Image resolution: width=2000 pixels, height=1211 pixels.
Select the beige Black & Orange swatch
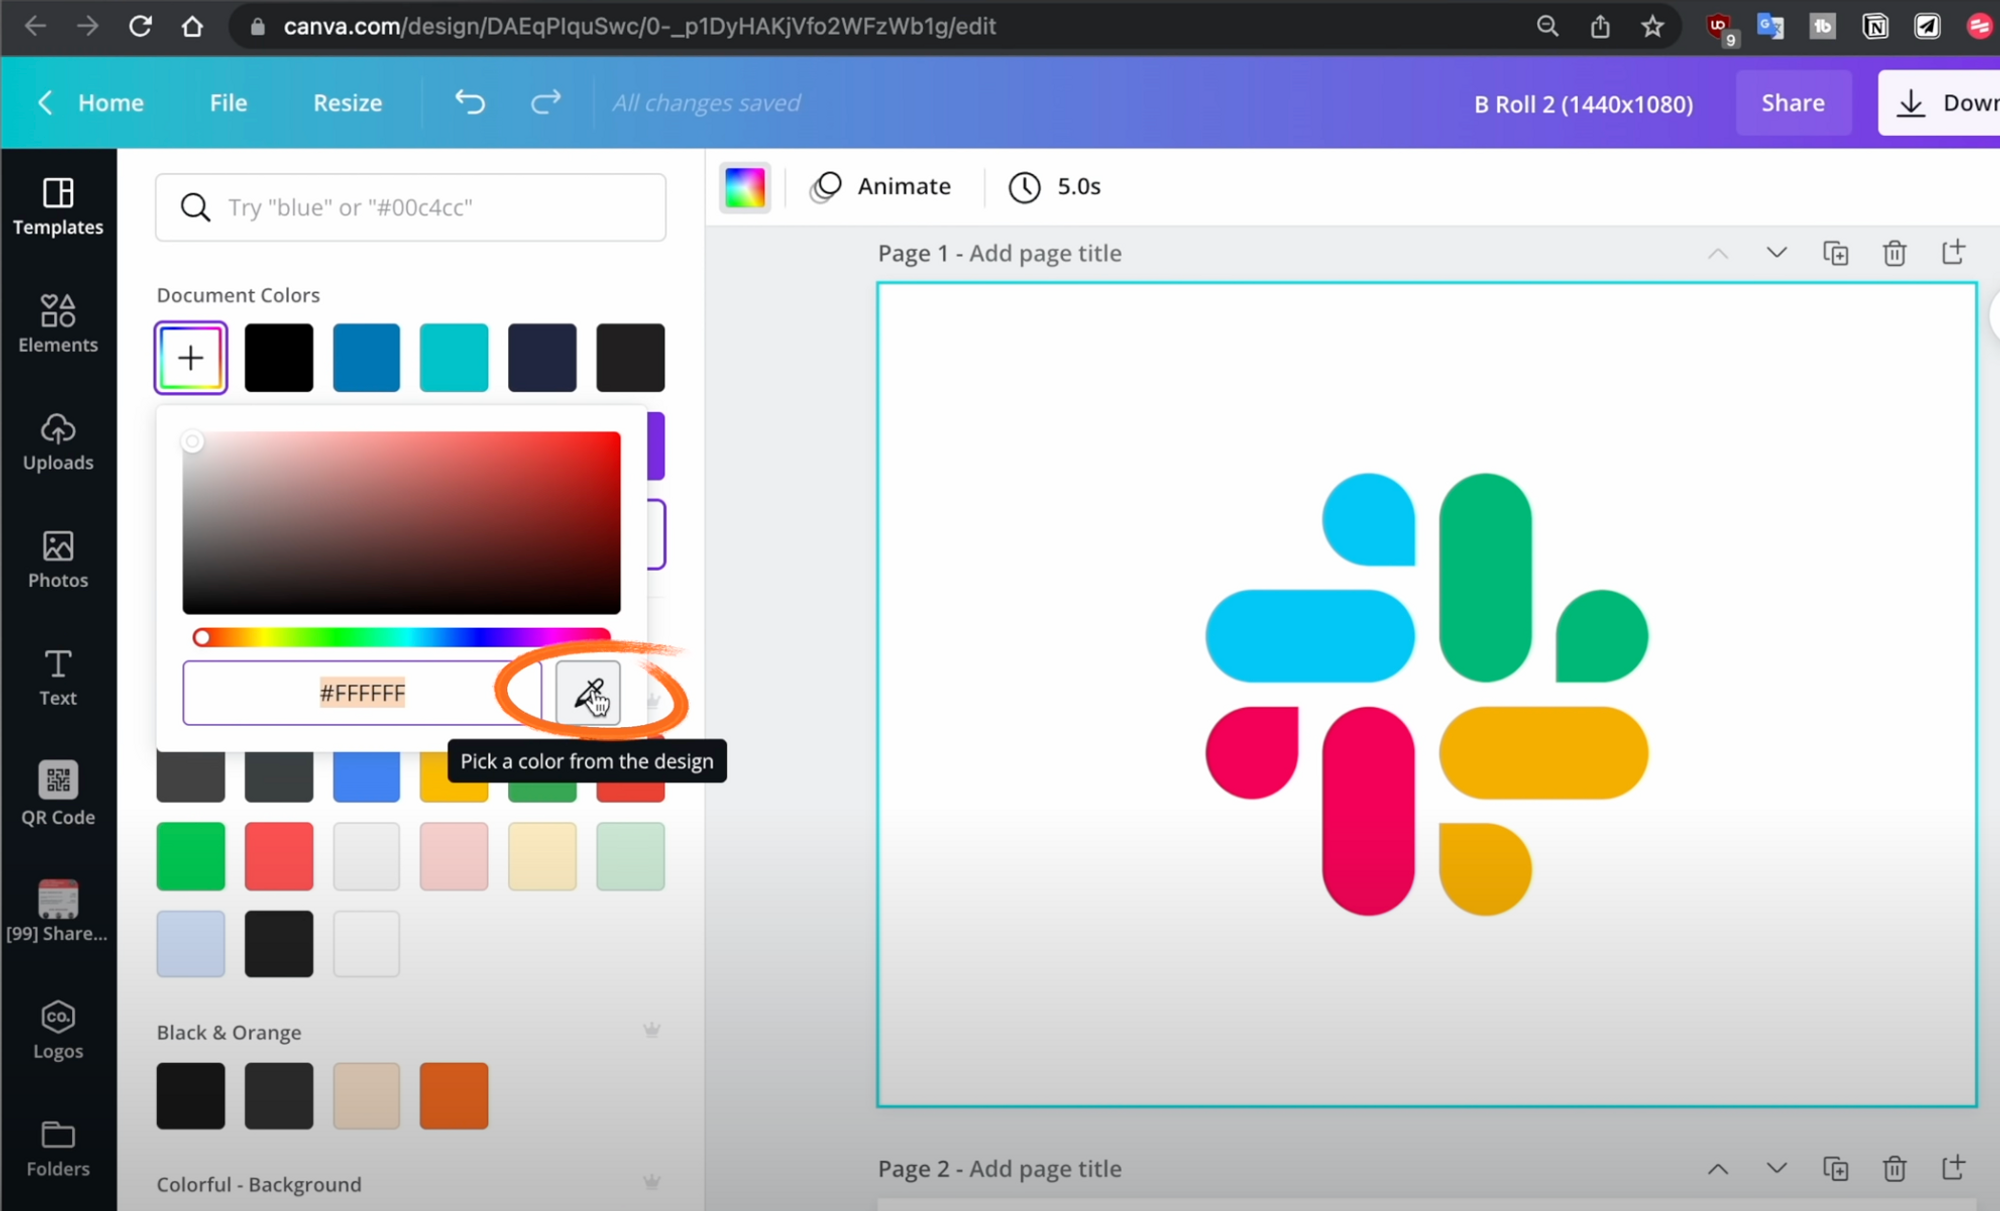[366, 1096]
